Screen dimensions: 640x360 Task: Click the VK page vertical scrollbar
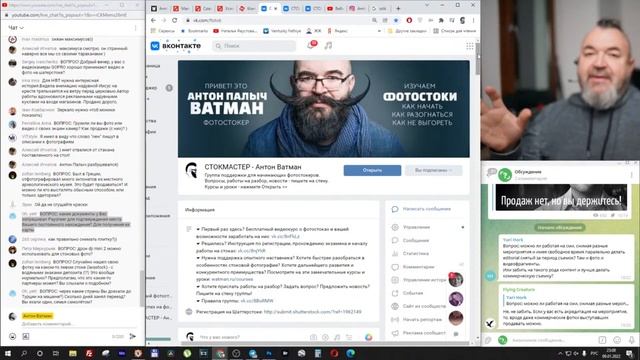478,58
